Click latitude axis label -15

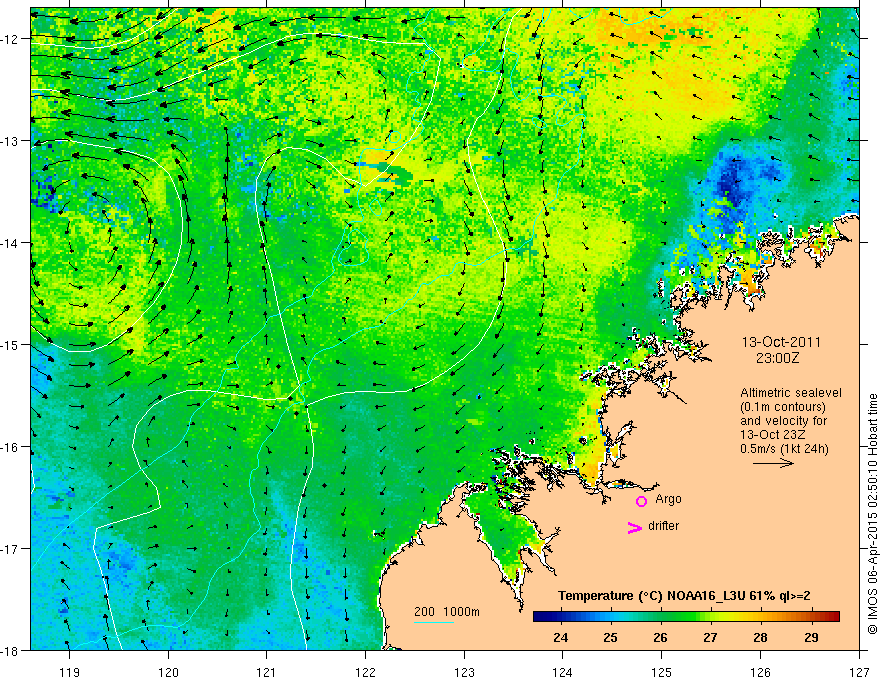[12, 345]
